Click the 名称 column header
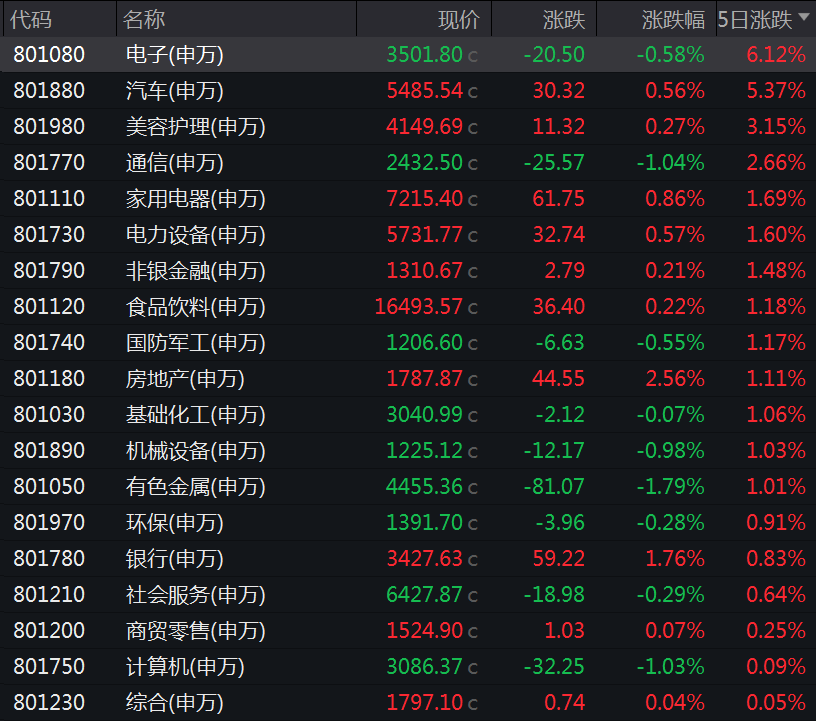 (144, 20)
